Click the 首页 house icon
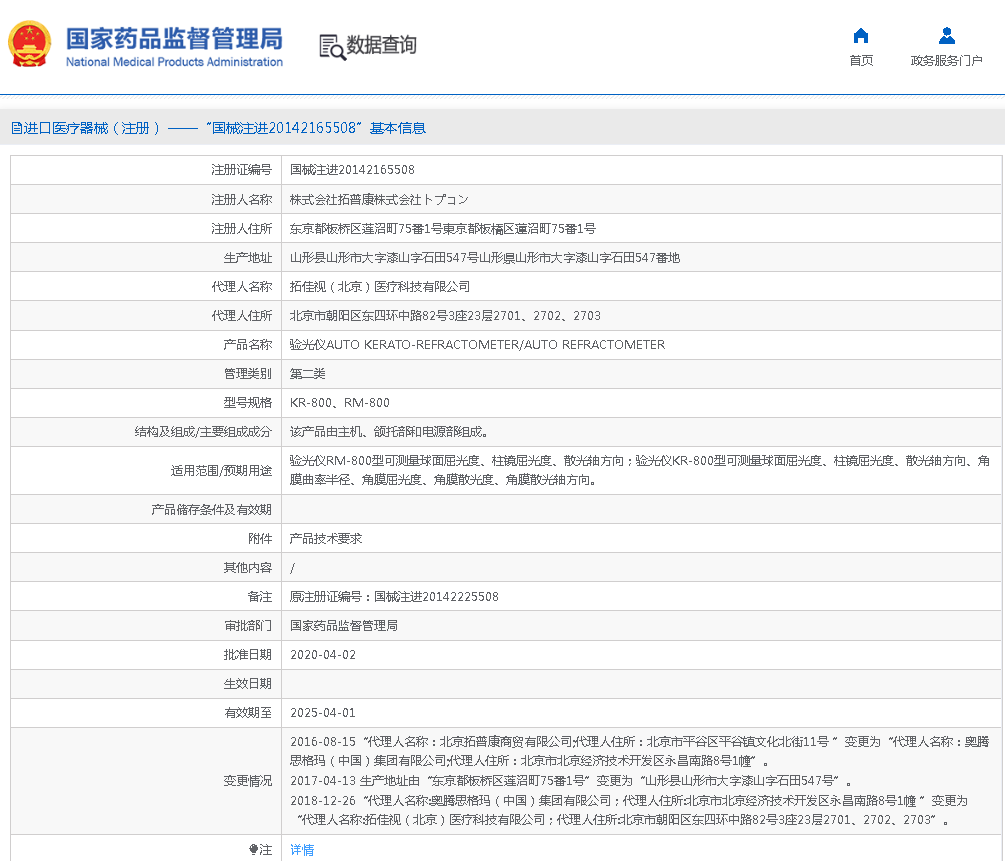Screen dimensions: 1005x861 tap(860, 36)
